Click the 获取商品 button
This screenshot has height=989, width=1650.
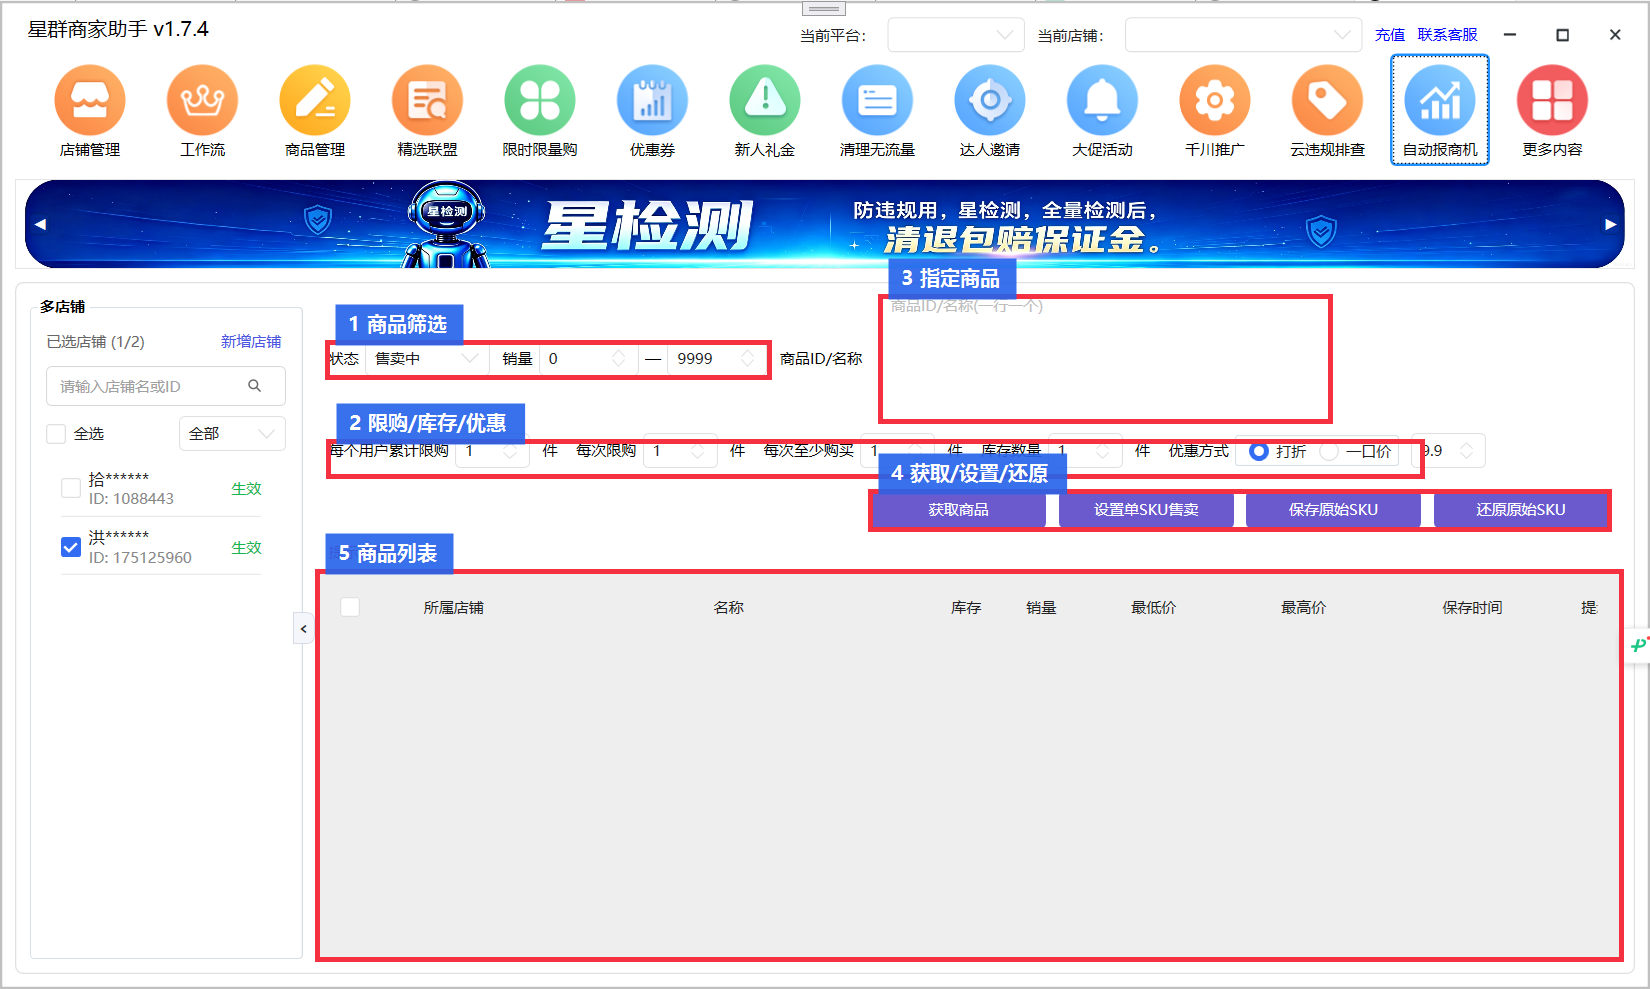tap(959, 510)
